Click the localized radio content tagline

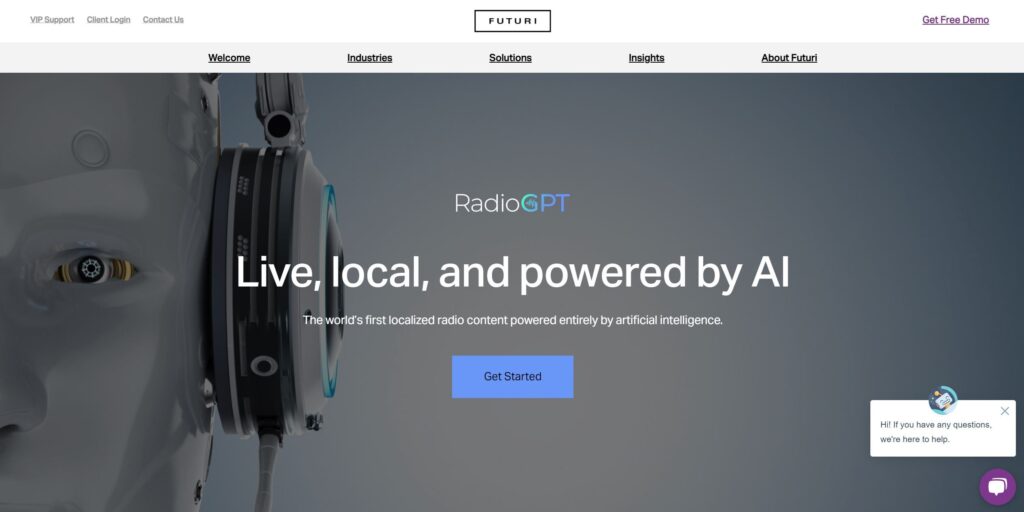513,320
